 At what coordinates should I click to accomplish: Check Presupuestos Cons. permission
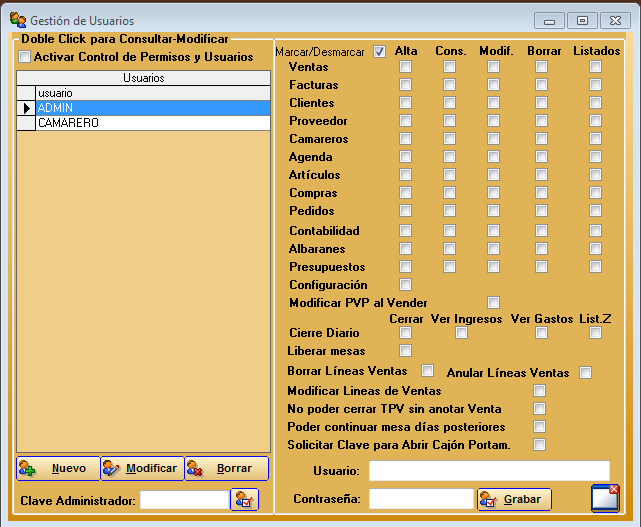(x=449, y=267)
